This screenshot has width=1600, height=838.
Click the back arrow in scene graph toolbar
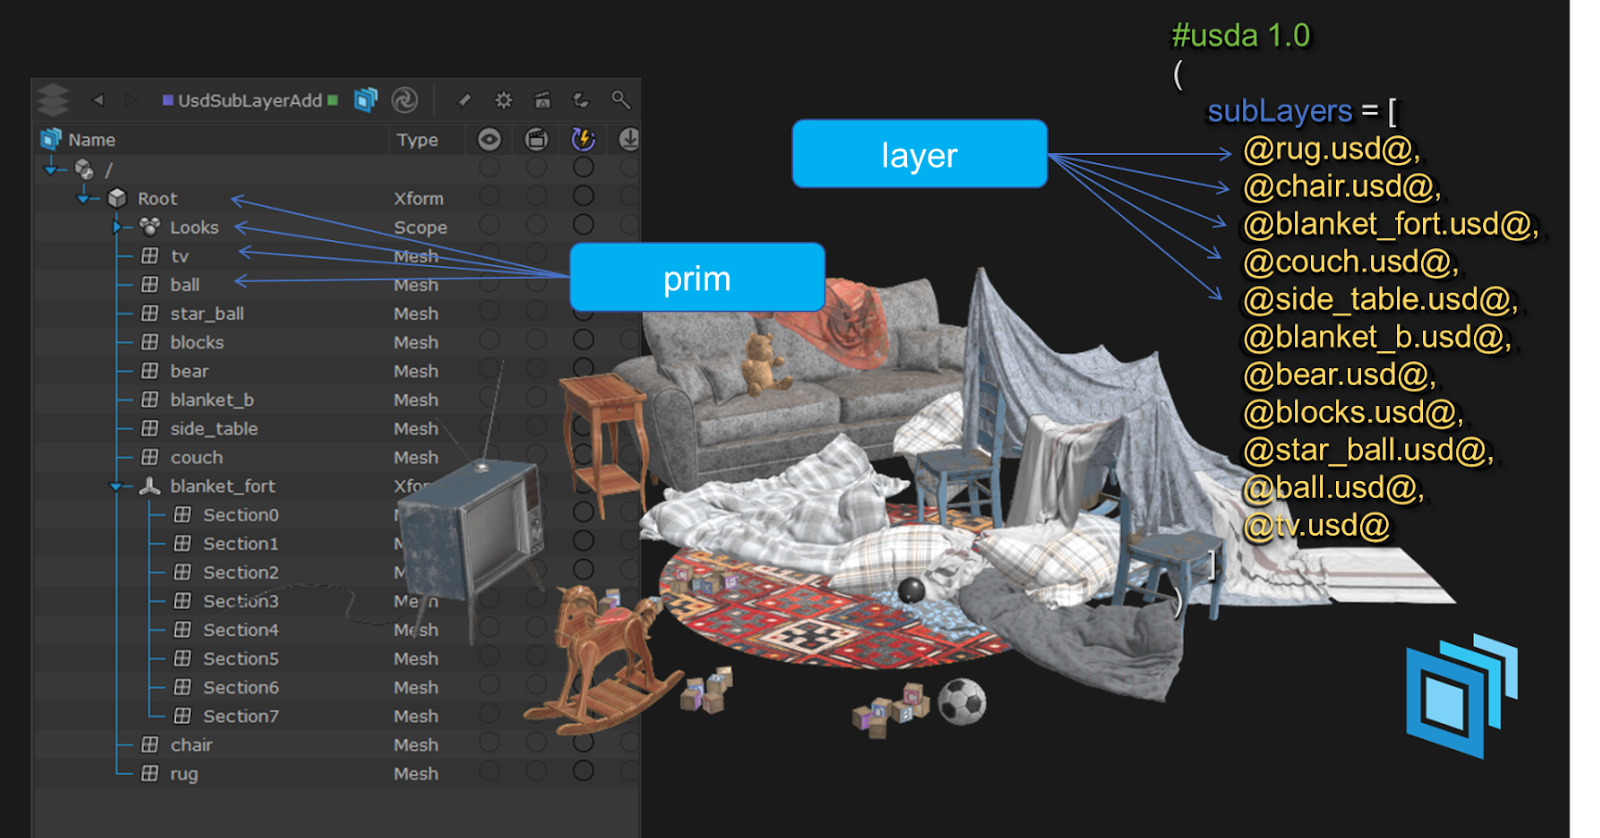[98, 100]
